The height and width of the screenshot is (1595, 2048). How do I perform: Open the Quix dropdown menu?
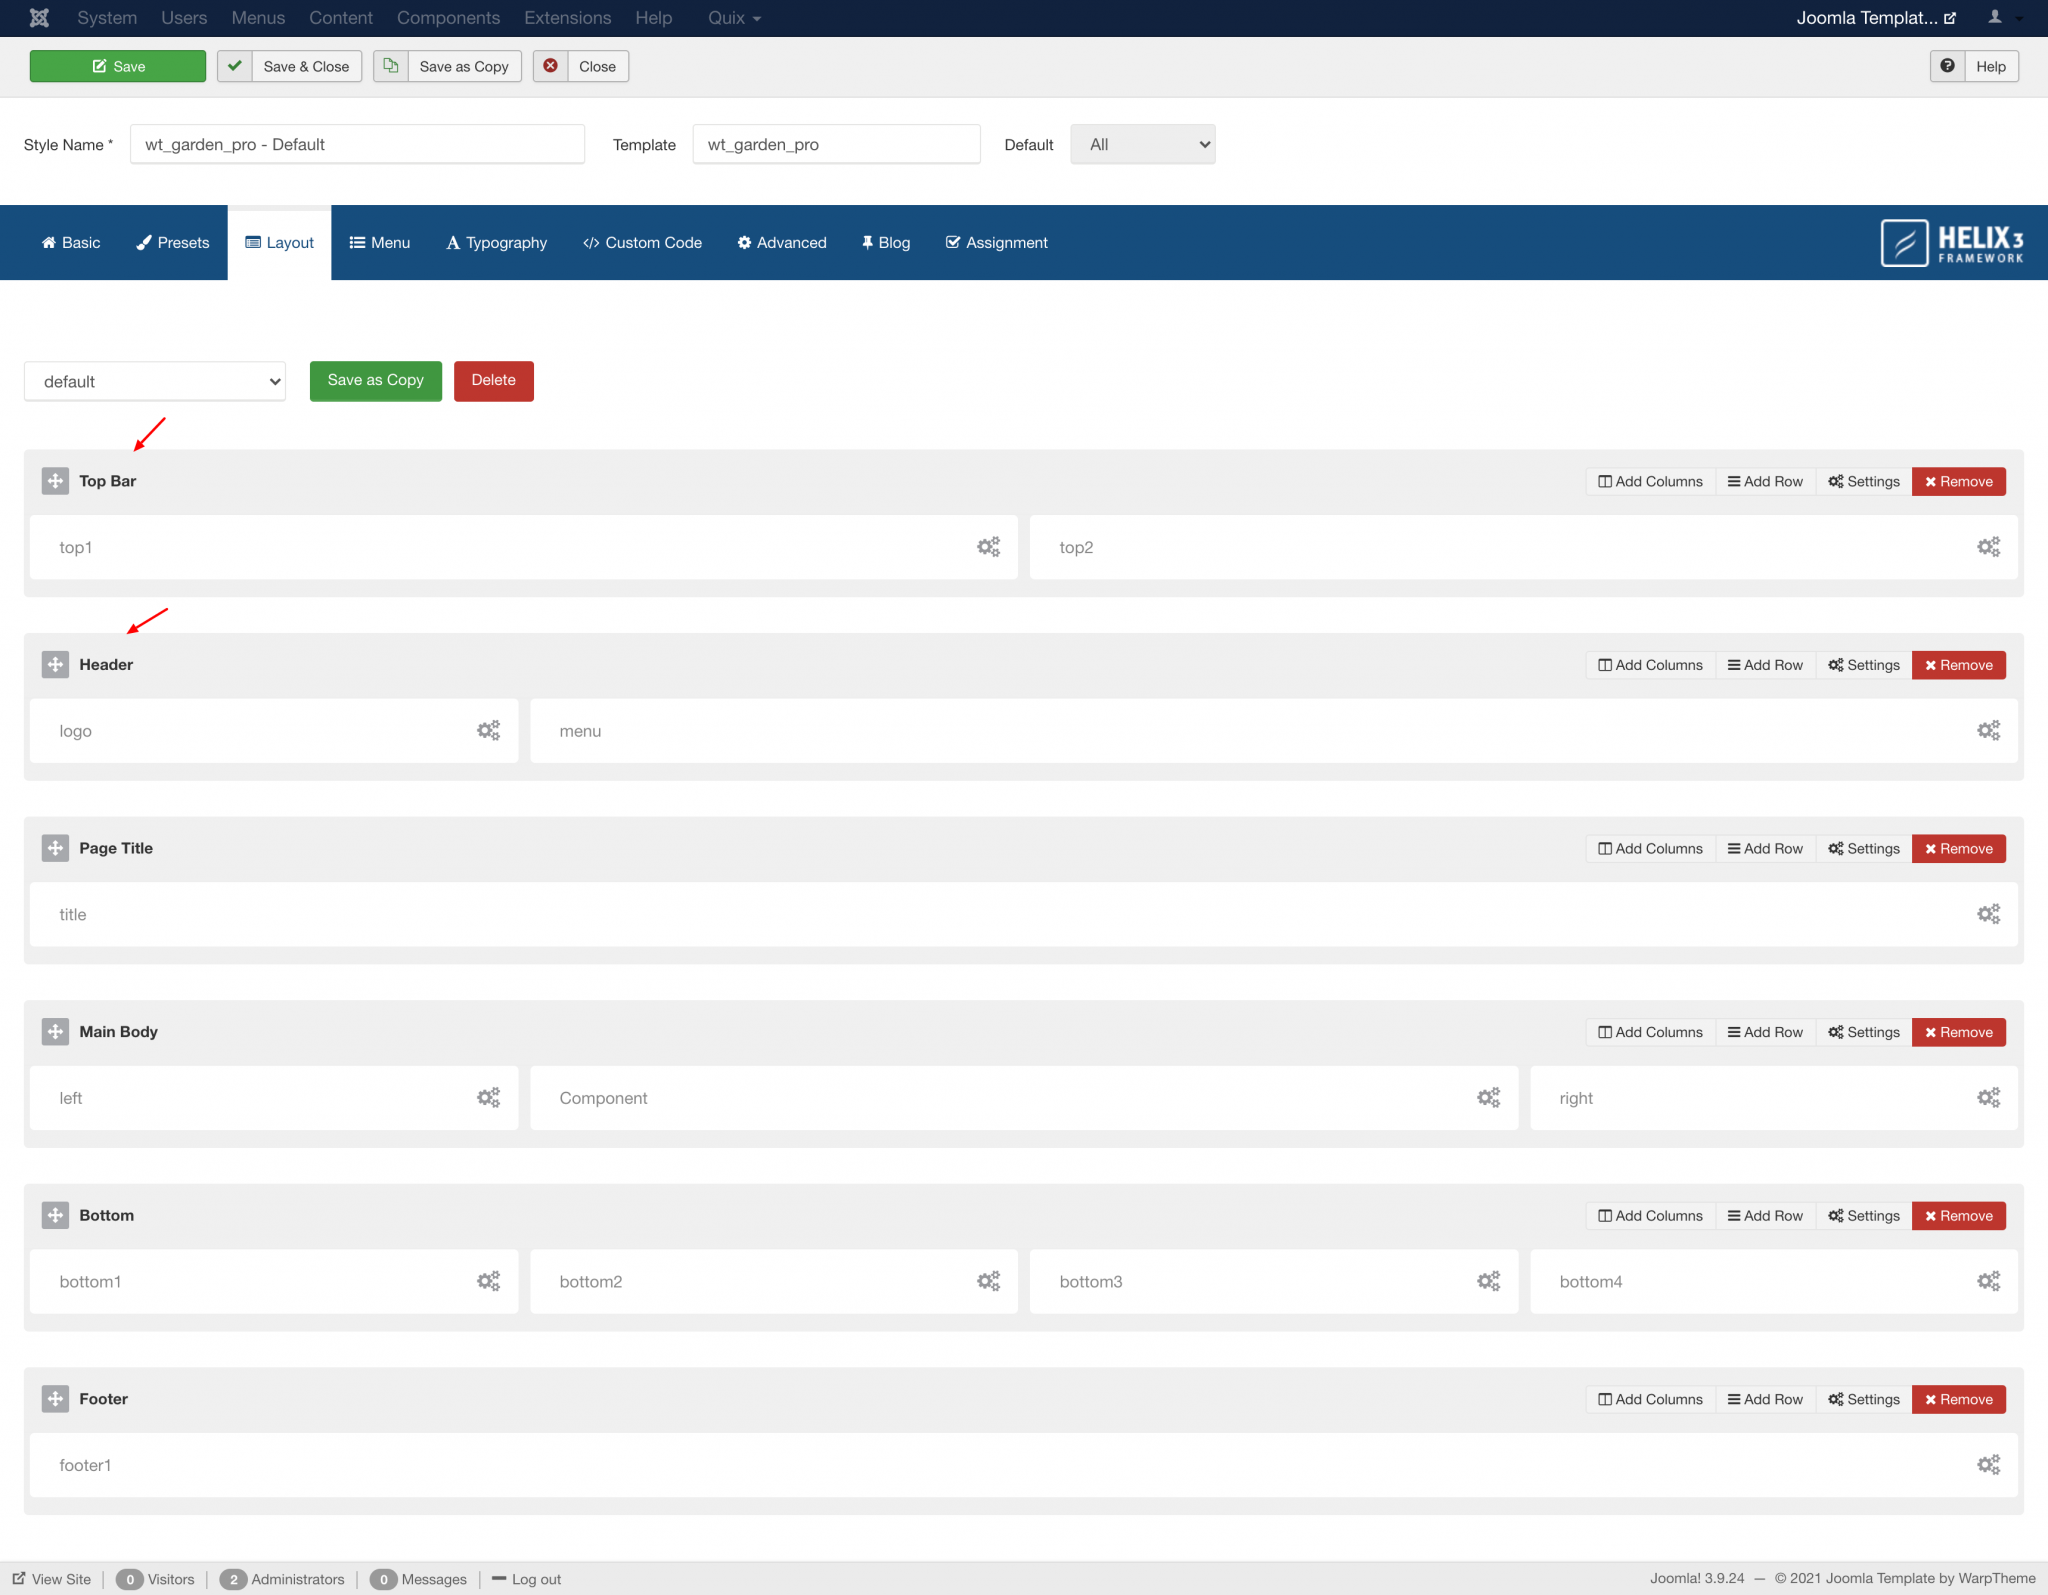point(734,18)
